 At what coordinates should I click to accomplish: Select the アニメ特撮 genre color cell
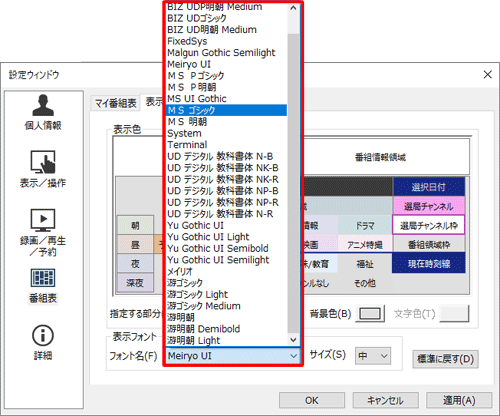[x=365, y=245]
